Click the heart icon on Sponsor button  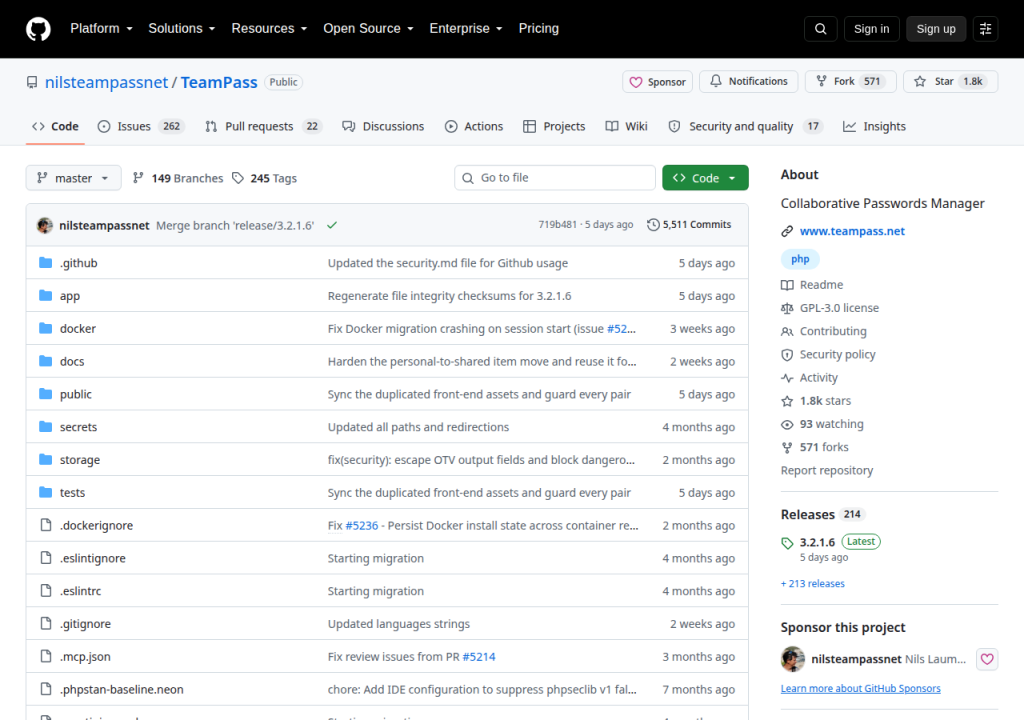(635, 82)
